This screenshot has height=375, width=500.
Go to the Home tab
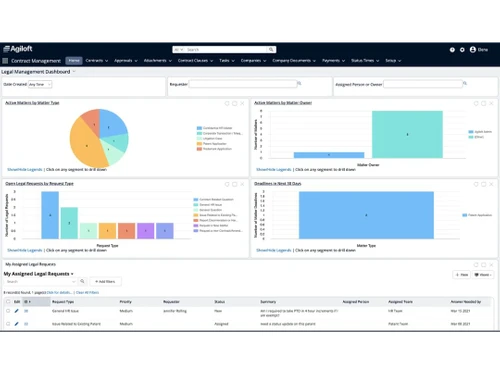pos(74,61)
